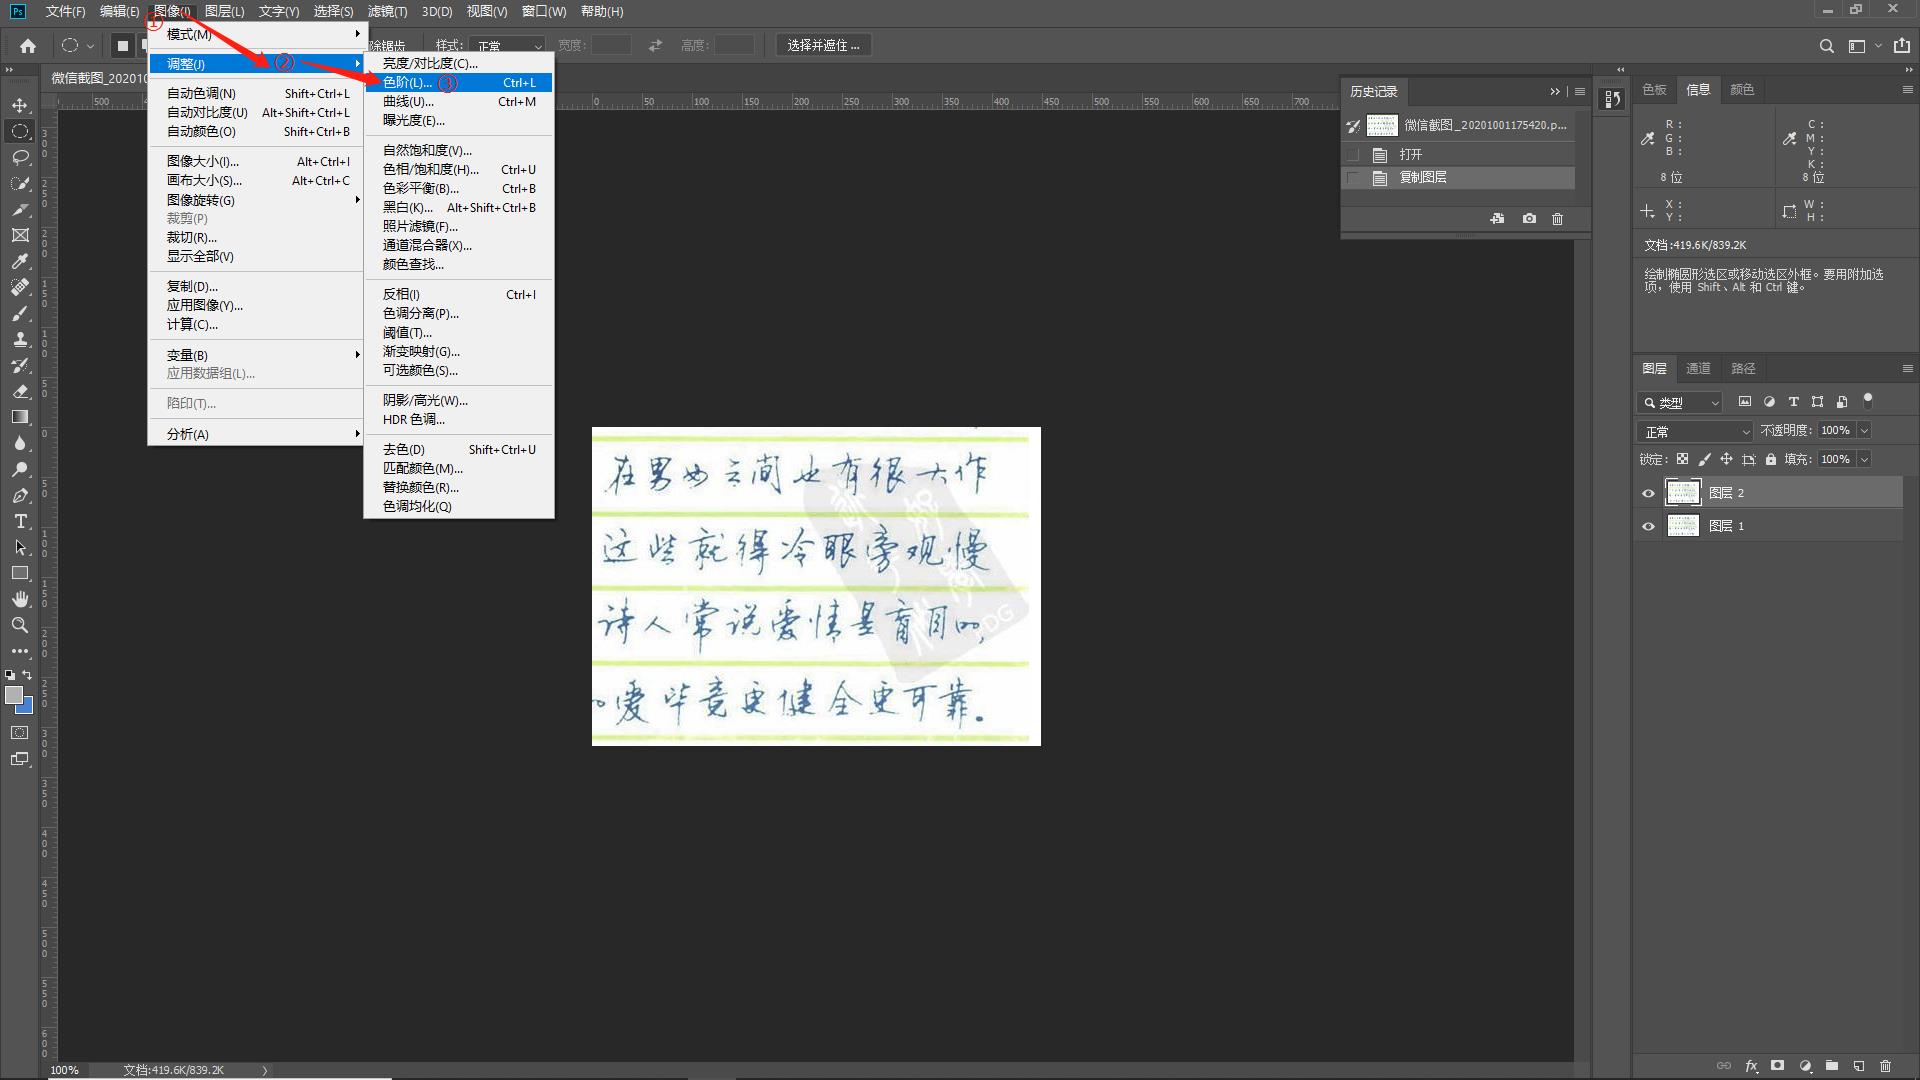This screenshot has width=1920, height=1080.
Task: Expand the opacity 不透明度 dropdown arrow
Action: 1864,430
